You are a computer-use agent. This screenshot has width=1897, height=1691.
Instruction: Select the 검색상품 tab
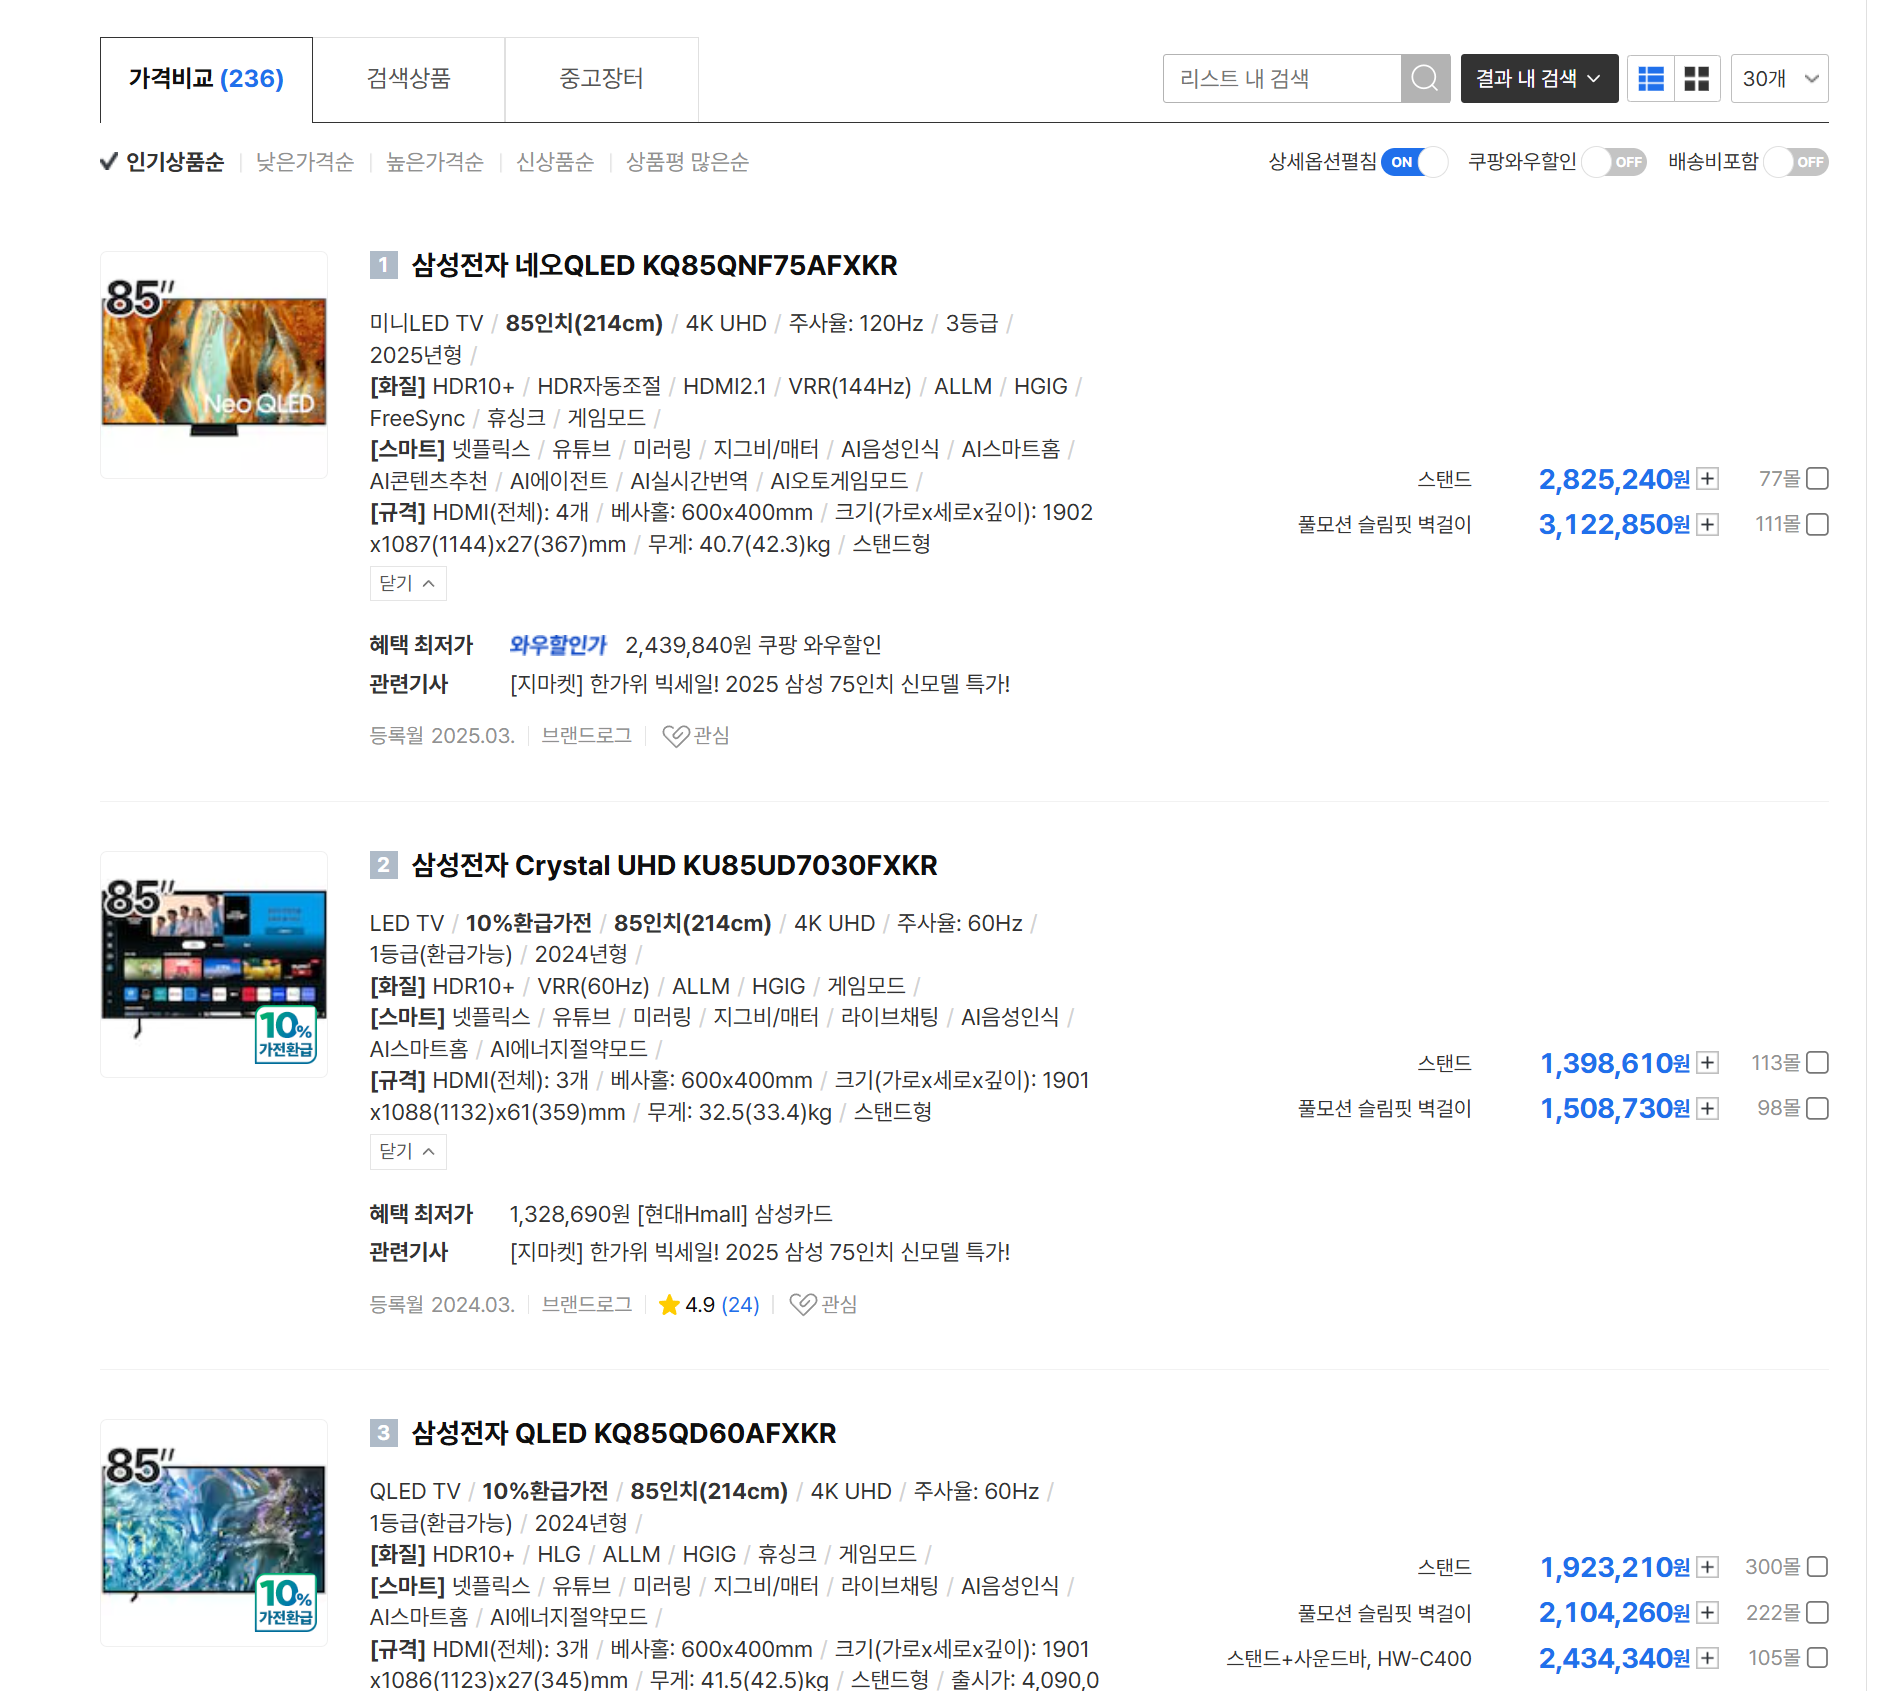[408, 79]
